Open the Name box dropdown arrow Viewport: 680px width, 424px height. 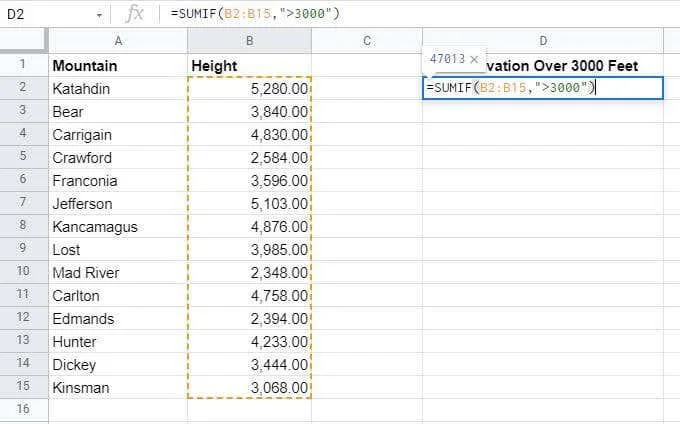tap(99, 15)
